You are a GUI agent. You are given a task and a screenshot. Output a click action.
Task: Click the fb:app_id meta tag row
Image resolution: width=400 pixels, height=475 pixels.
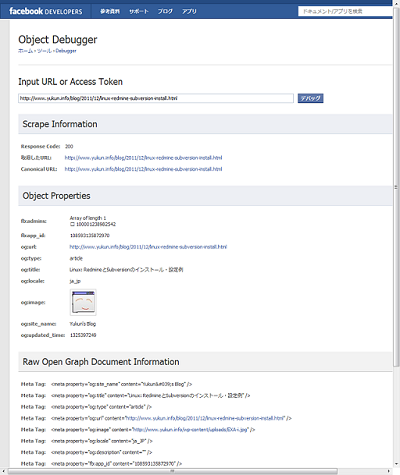click(101, 464)
